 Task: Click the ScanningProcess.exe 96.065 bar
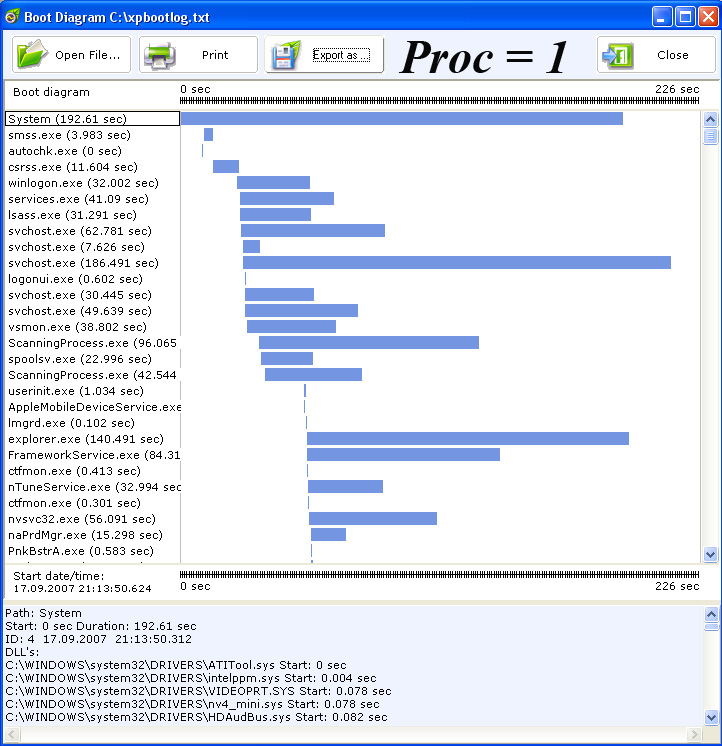coord(369,343)
